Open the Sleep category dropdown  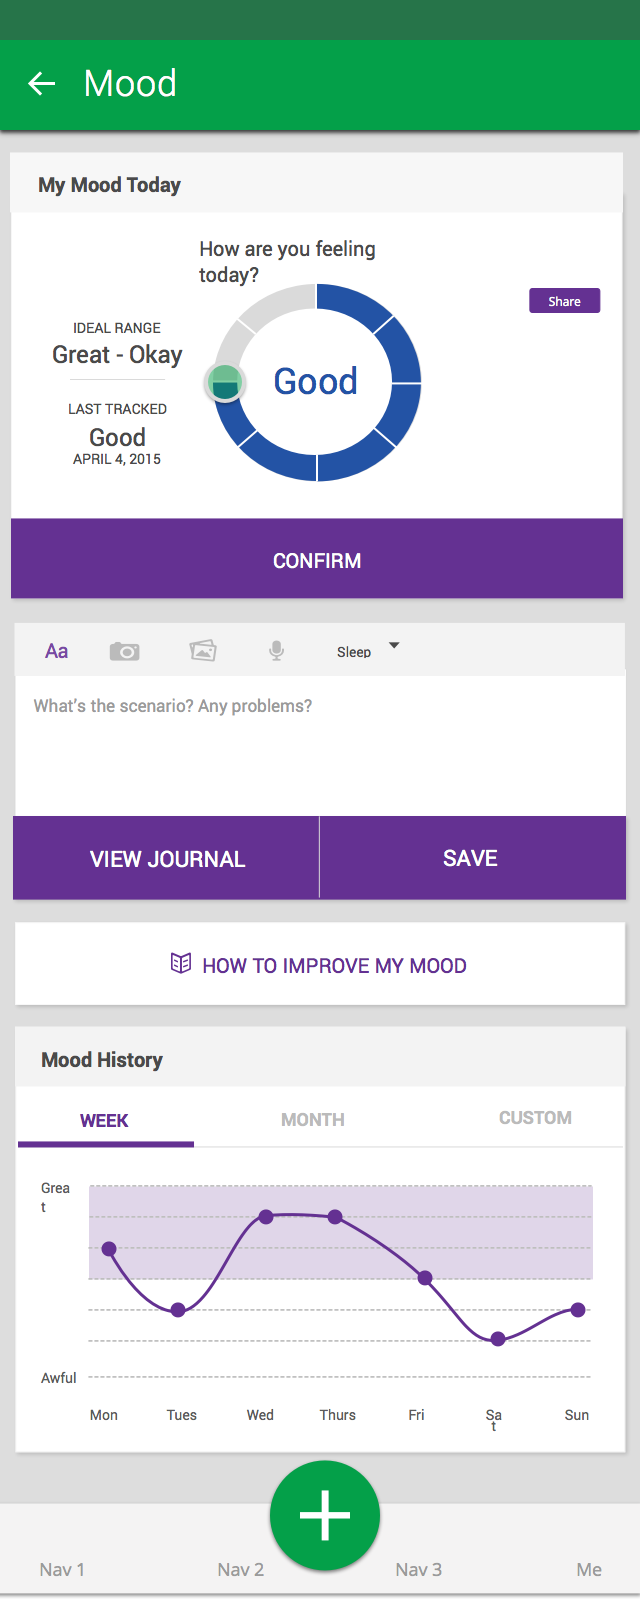(354, 652)
